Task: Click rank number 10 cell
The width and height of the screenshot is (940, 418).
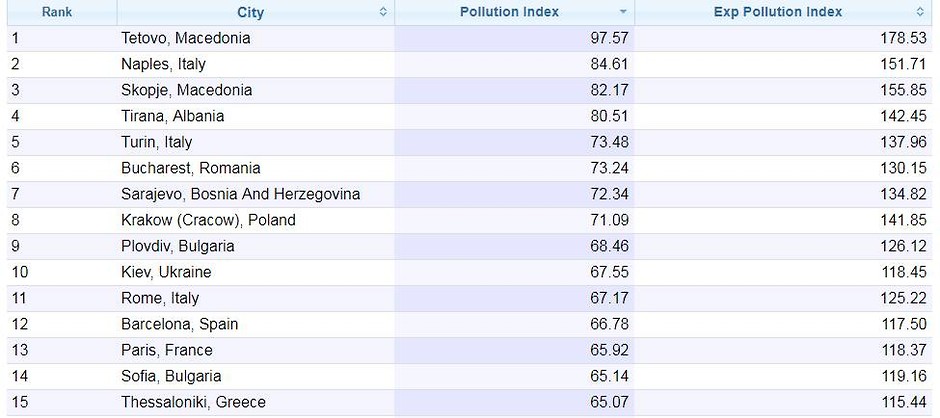Action: [19, 272]
